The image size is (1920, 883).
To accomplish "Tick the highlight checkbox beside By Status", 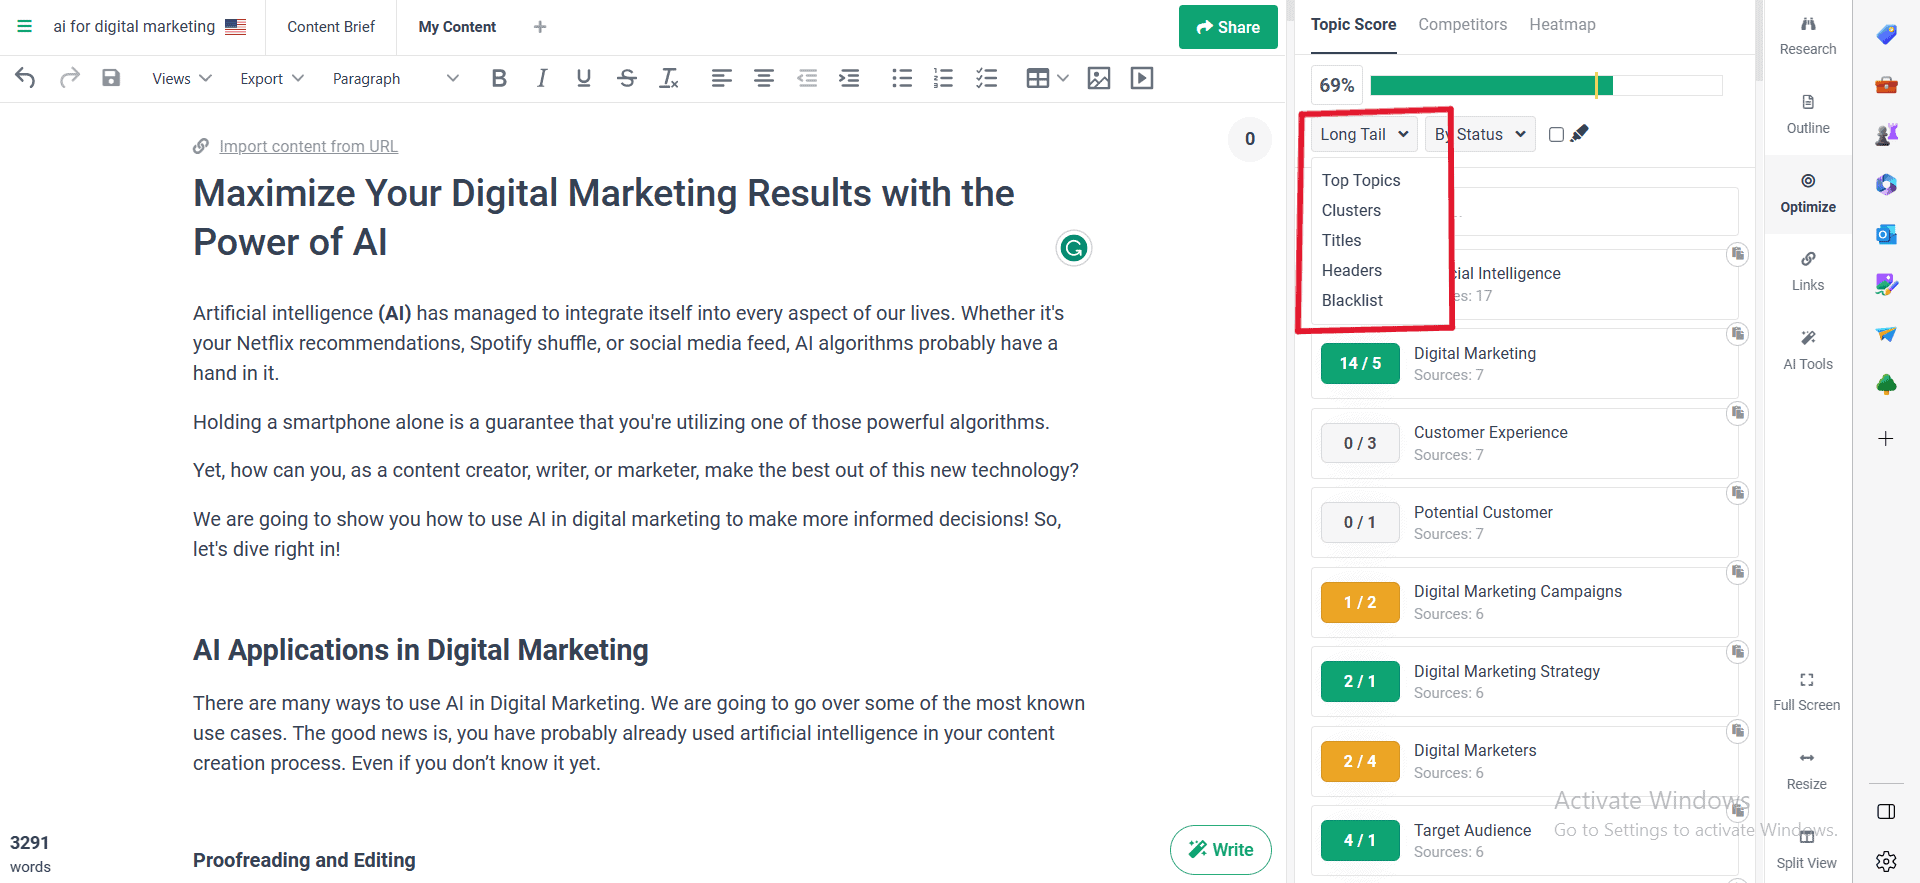I will click(1556, 134).
